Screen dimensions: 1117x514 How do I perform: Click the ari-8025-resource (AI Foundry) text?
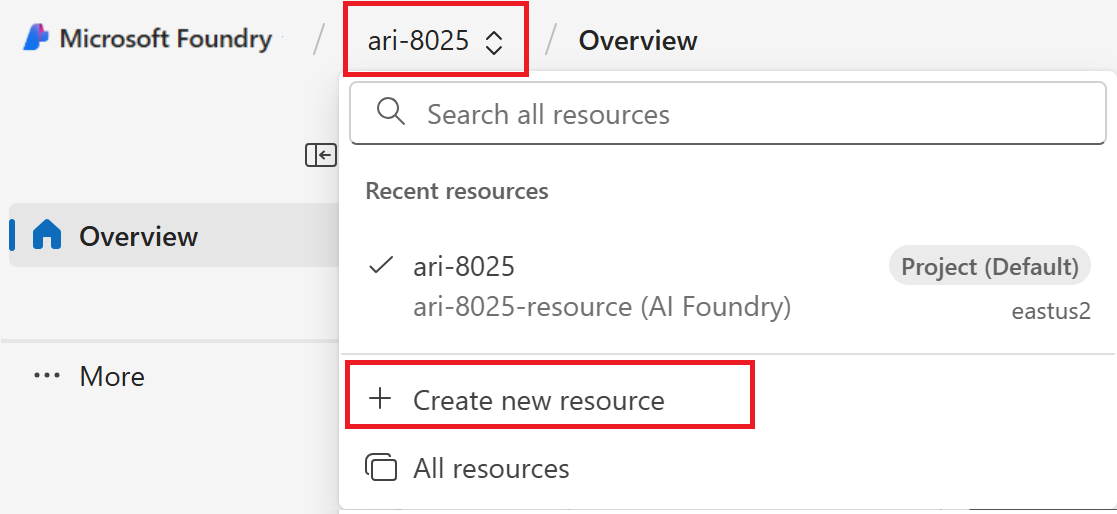[x=602, y=307]
